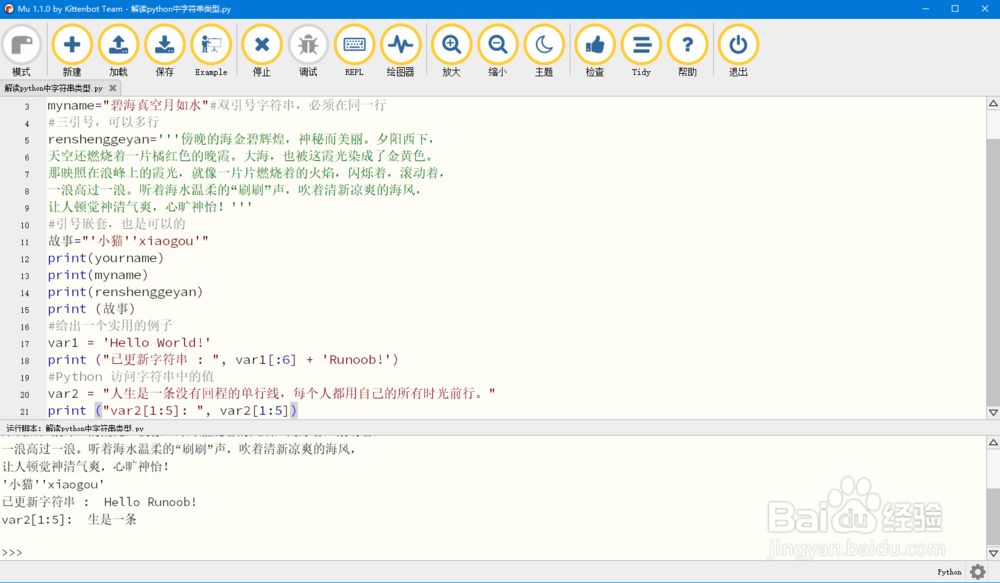Click output line 已更新字符串 : Hello Runoob!
1000x583 pixels.
point(99,502)
